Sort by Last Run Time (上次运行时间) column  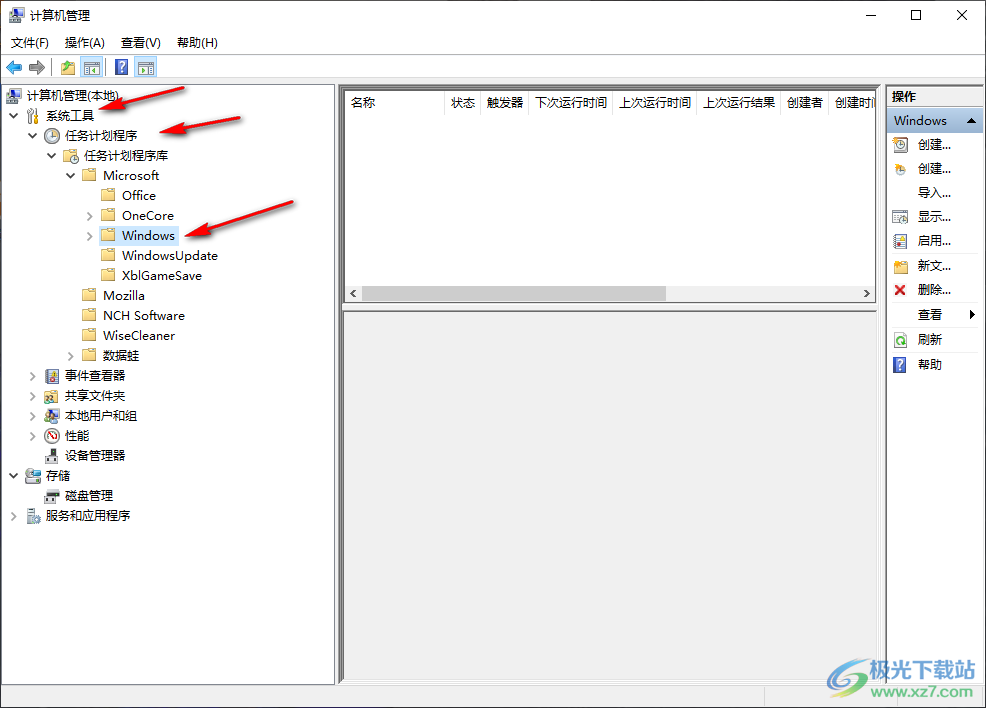[655, 102]
